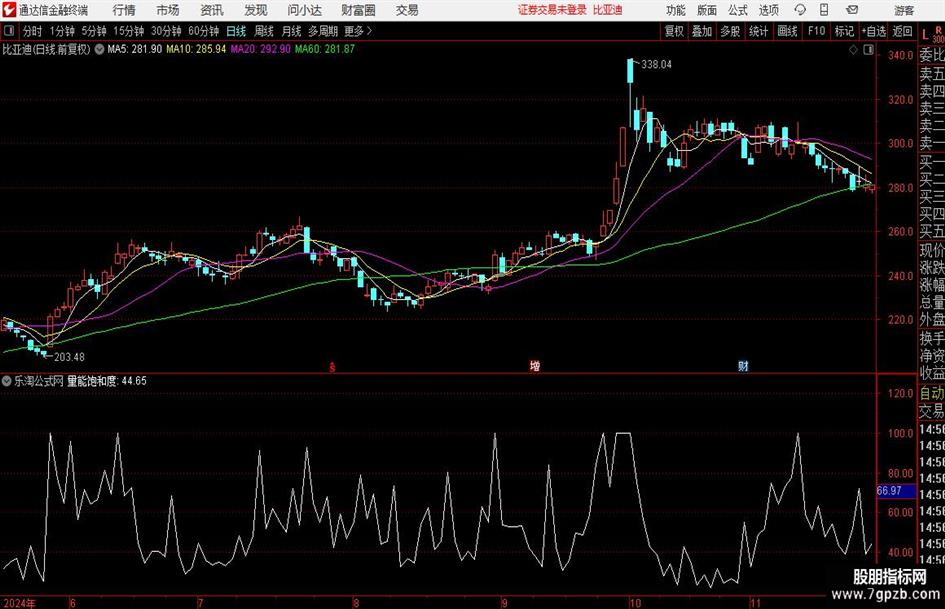Click the 203.48 low price label
Image resolution: width=945 pixels, height=609 pixels.
[x=69, y=357]
